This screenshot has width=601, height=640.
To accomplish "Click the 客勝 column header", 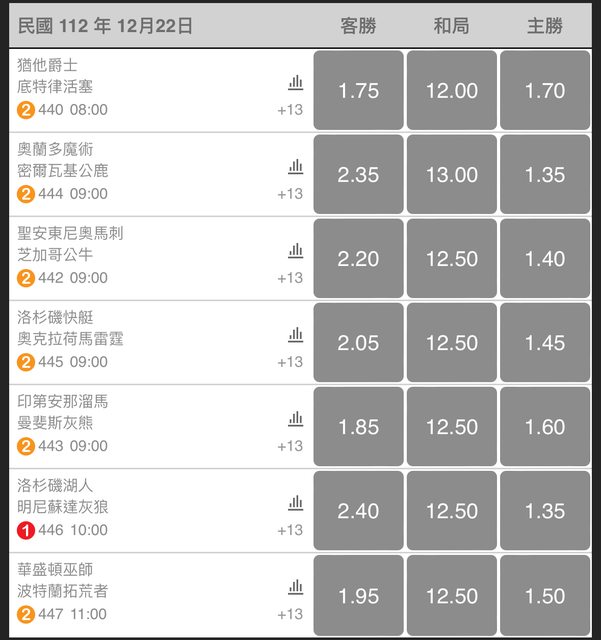I will tap(358, 27).
